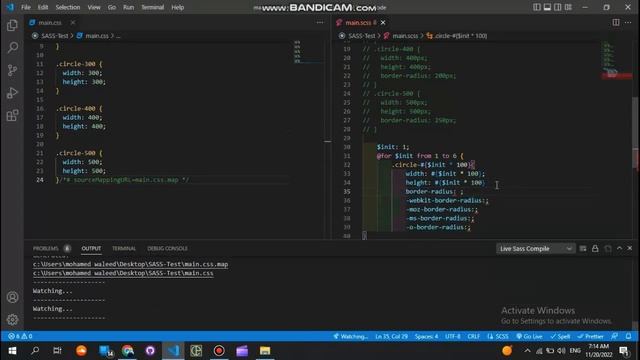Image resolution: width=640 pixels, height=360 pixels.
Task: Change CRLF end of line sequence
Action: click(473, 336)
